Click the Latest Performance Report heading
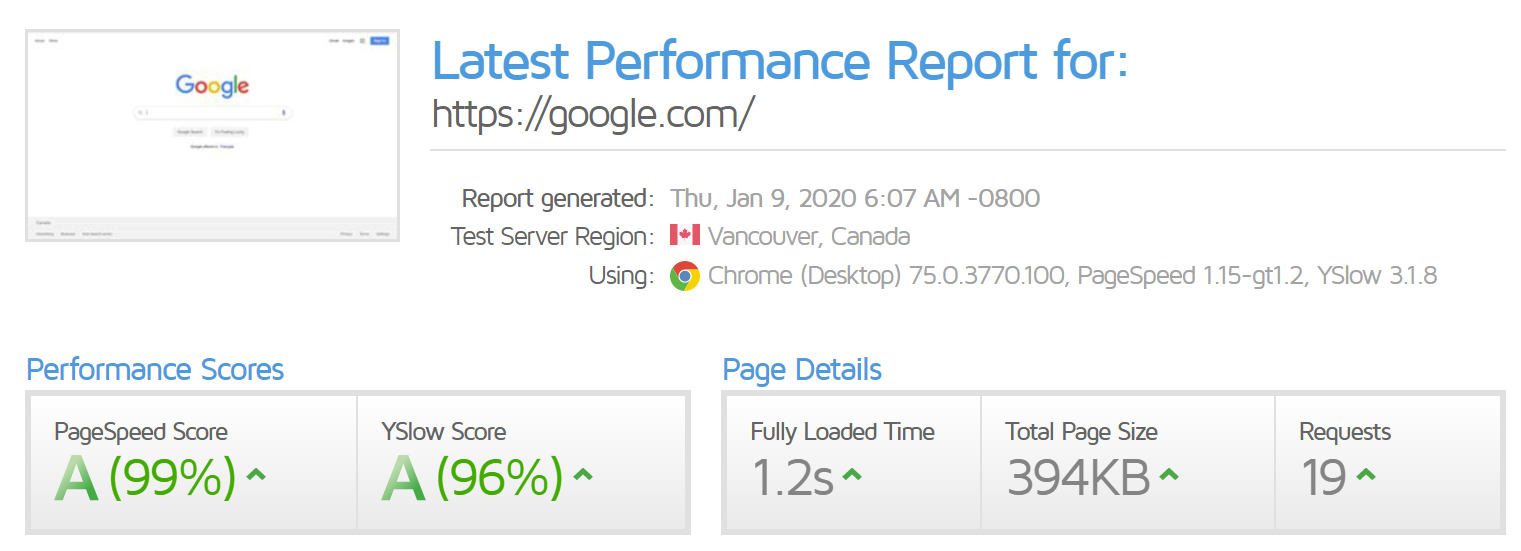1521x551 pixels. [780, 62]
